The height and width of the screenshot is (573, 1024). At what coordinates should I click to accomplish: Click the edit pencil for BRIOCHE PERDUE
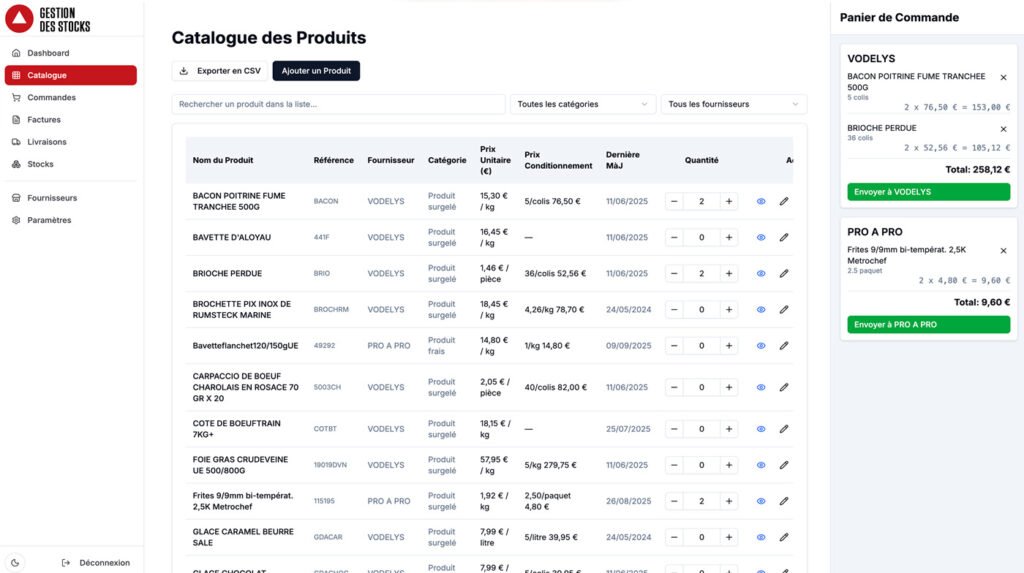tap(784, 274)
